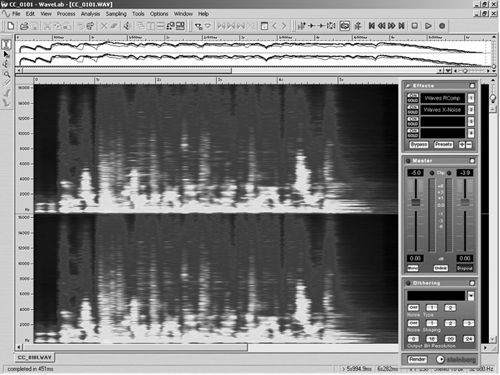
Task: Click the Record transport button
Action: [442, 26]
